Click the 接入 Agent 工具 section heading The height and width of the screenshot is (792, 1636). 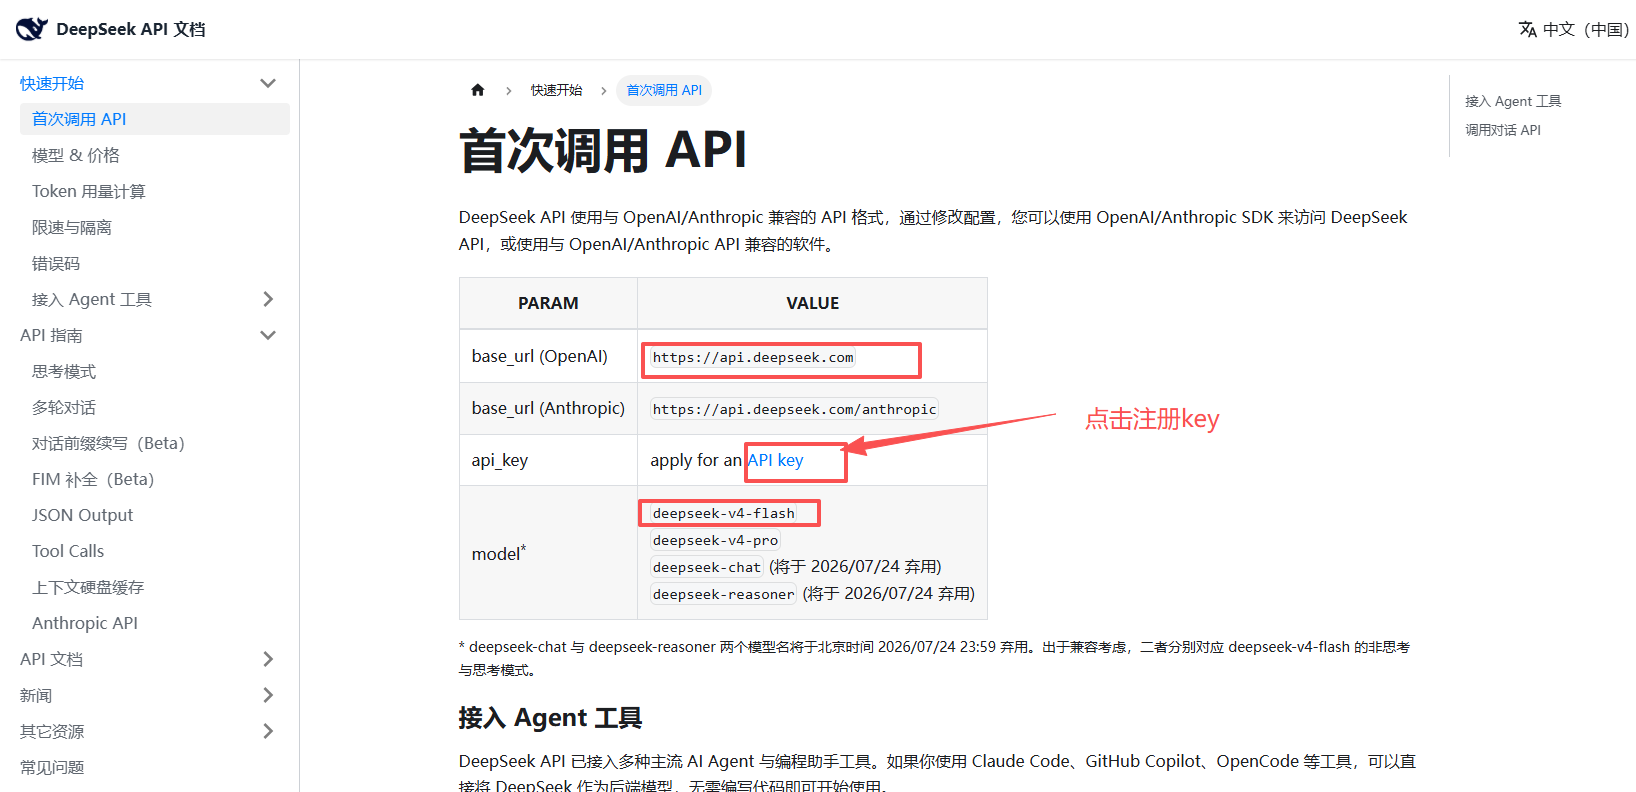tap(550, 718)
